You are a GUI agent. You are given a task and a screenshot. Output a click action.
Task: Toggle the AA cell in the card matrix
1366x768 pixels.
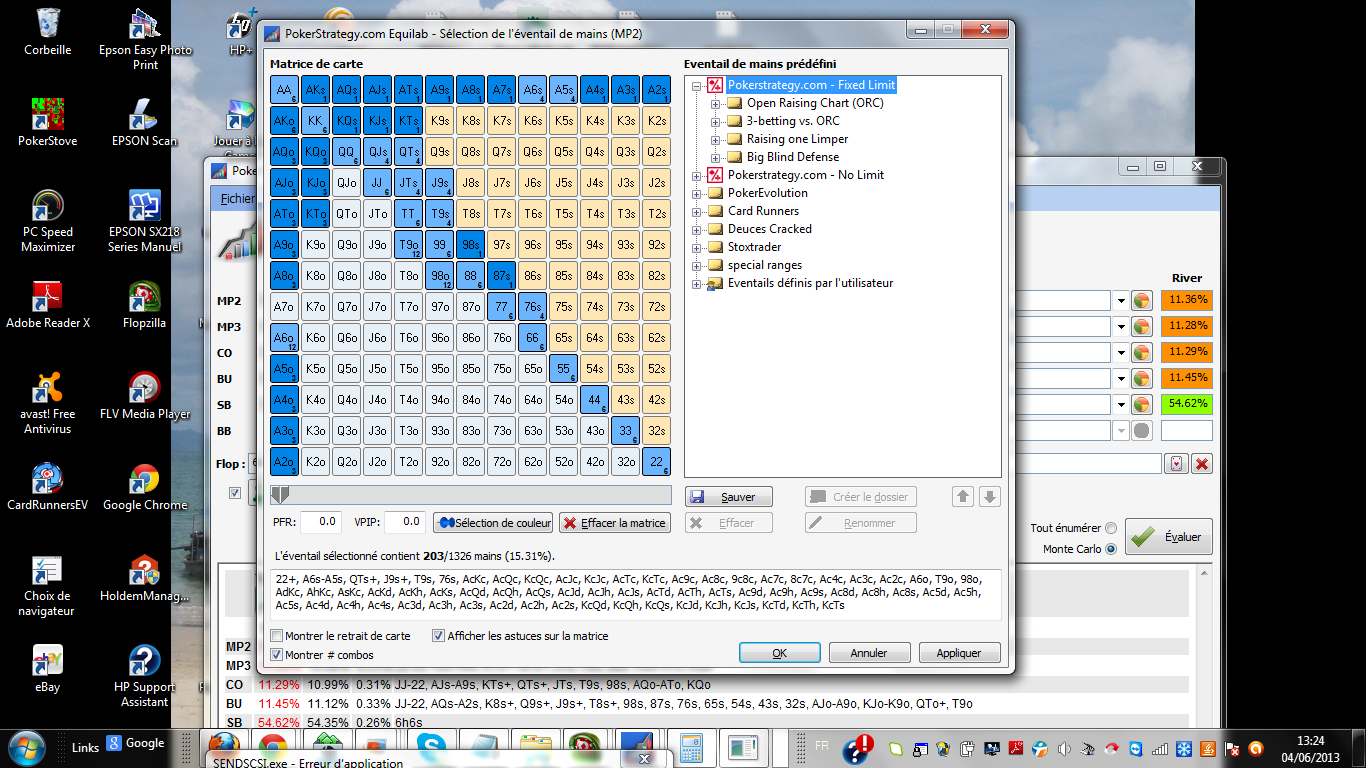(x=285, y=90)
